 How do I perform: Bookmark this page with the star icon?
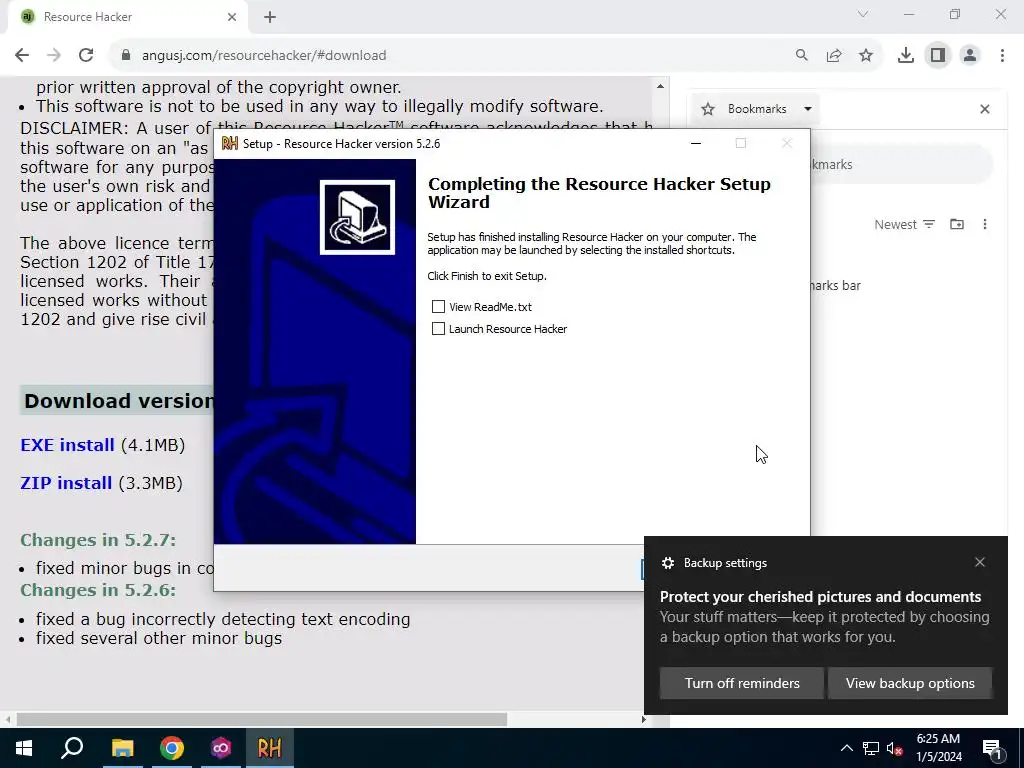coord(866,56)
